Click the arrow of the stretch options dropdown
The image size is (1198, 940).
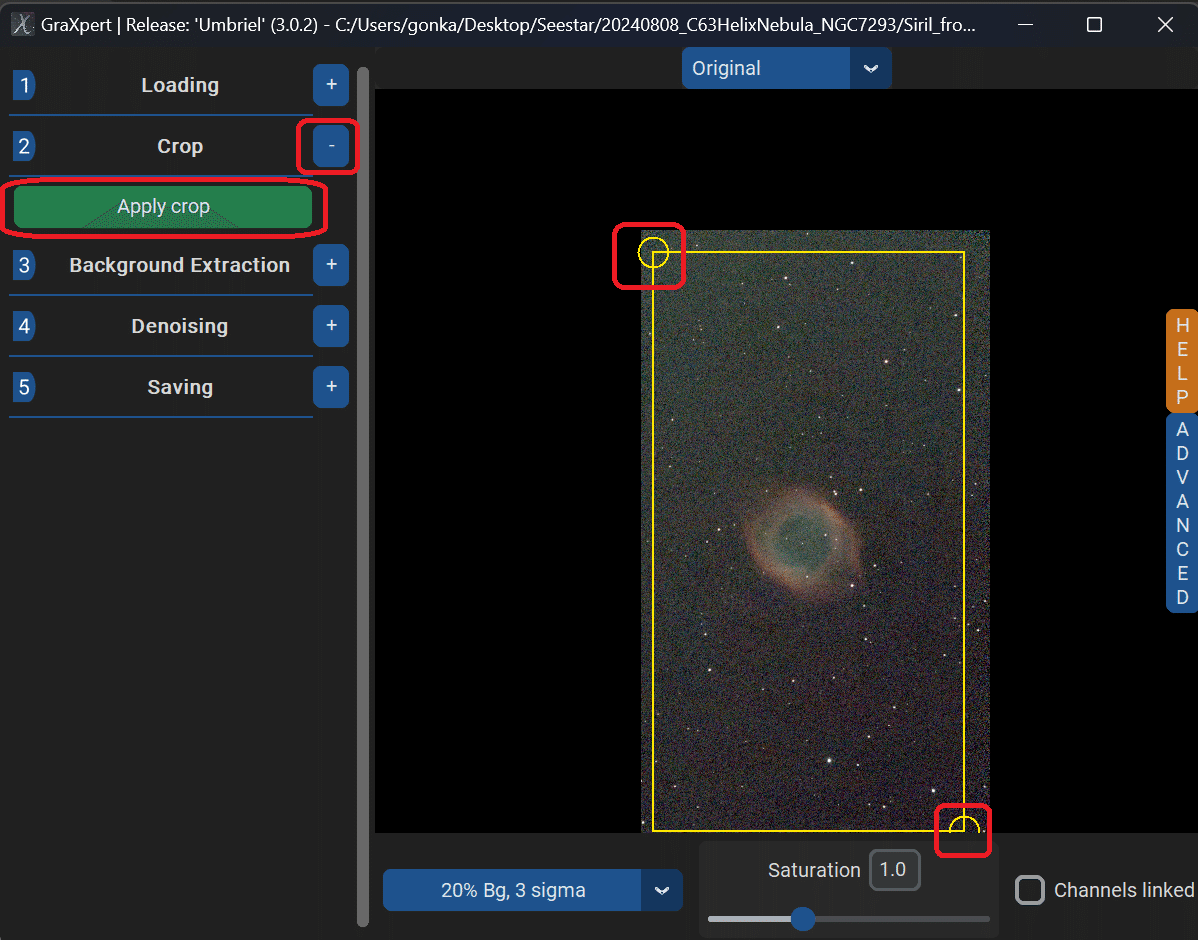662,890
